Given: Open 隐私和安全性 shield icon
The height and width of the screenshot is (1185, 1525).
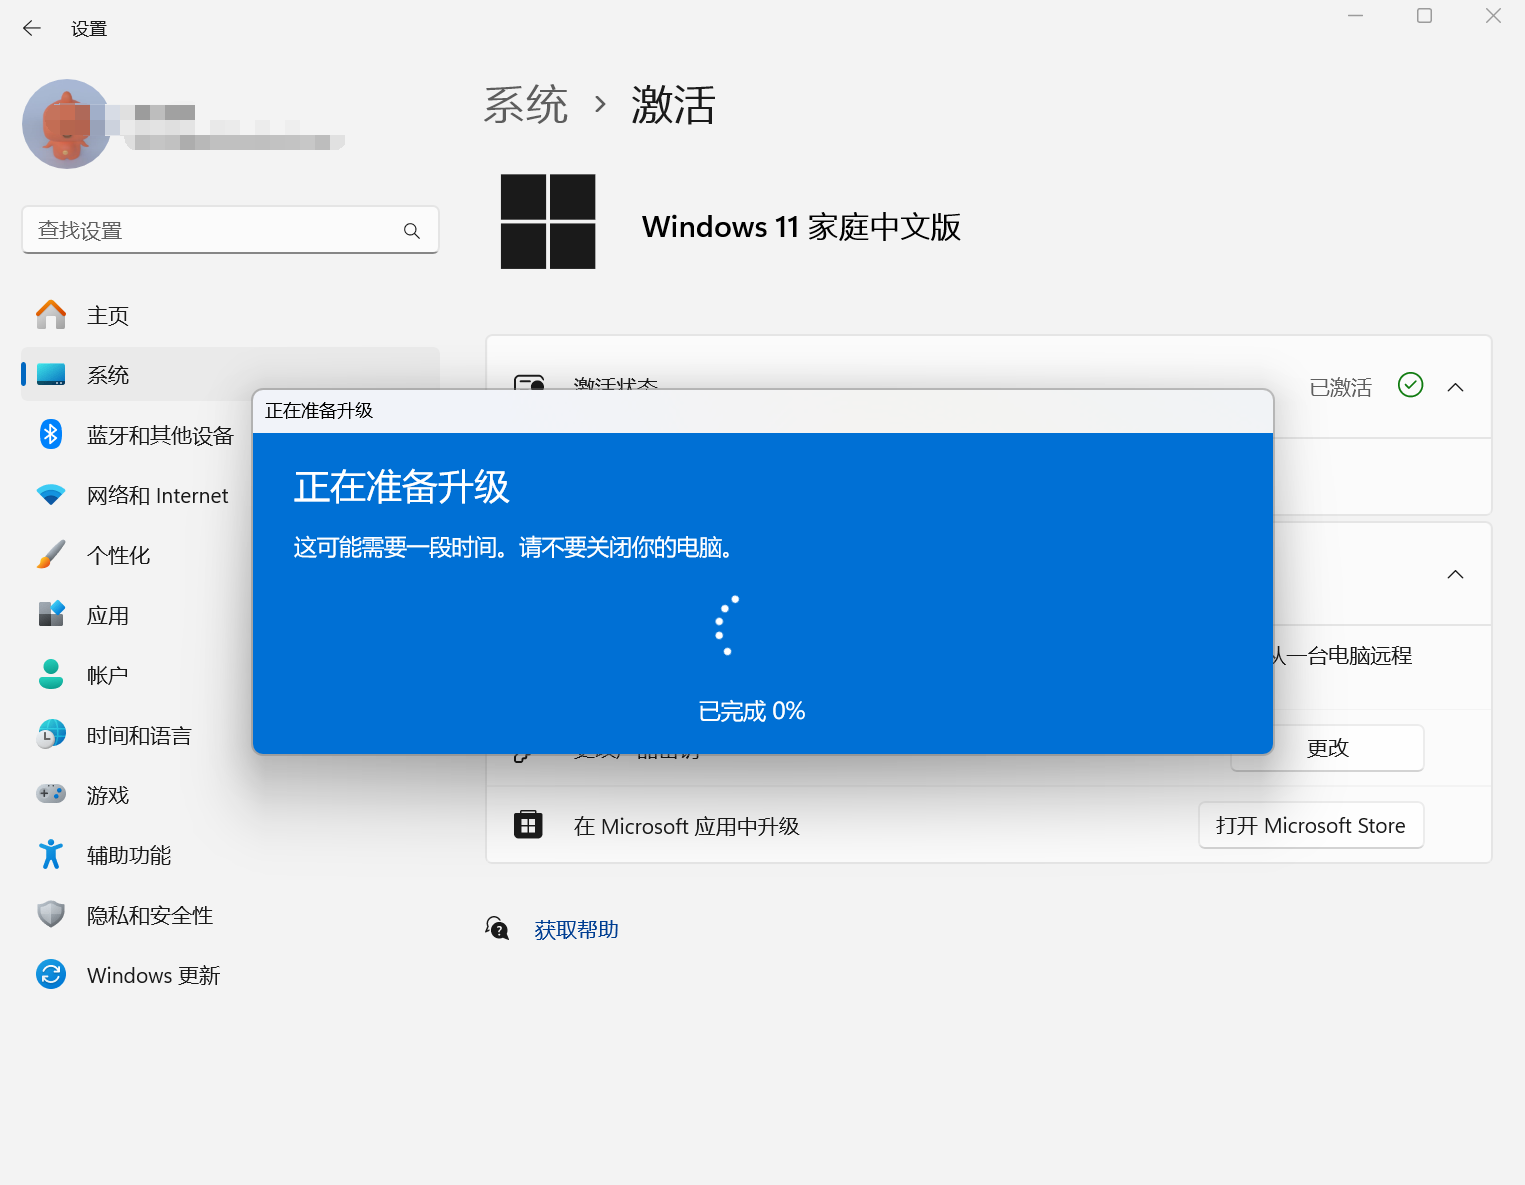Looking at the screenshot, I should pyautogui.click(x=51, y=914).
